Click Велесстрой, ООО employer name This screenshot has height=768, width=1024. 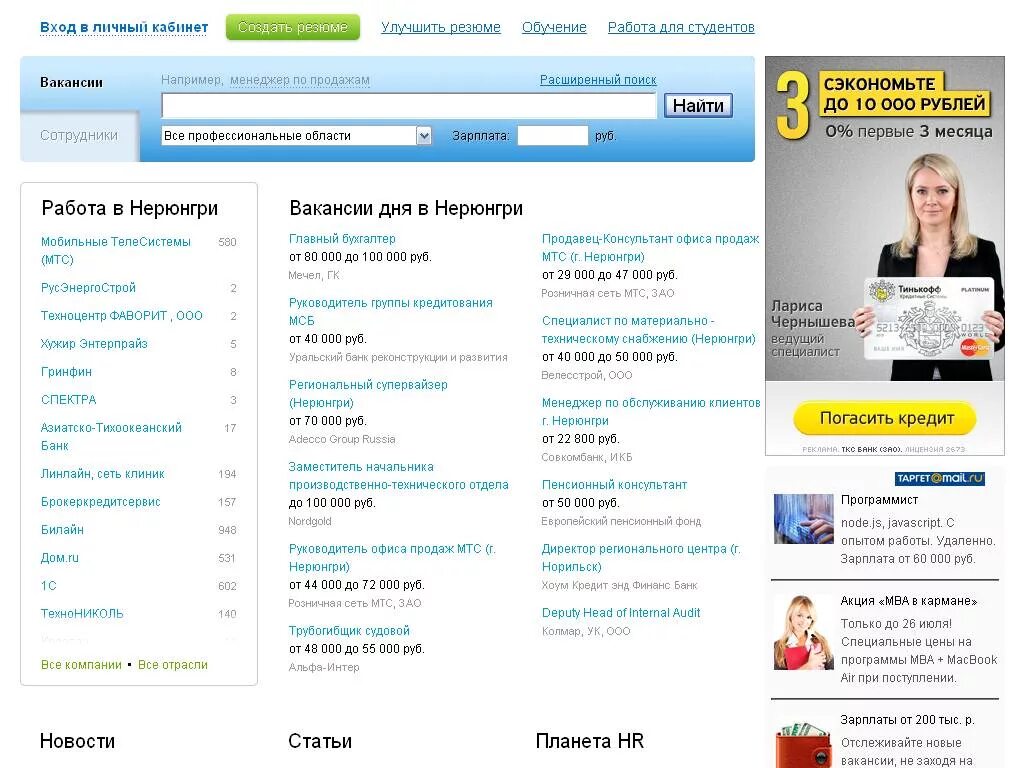click(x=586, y=376)
